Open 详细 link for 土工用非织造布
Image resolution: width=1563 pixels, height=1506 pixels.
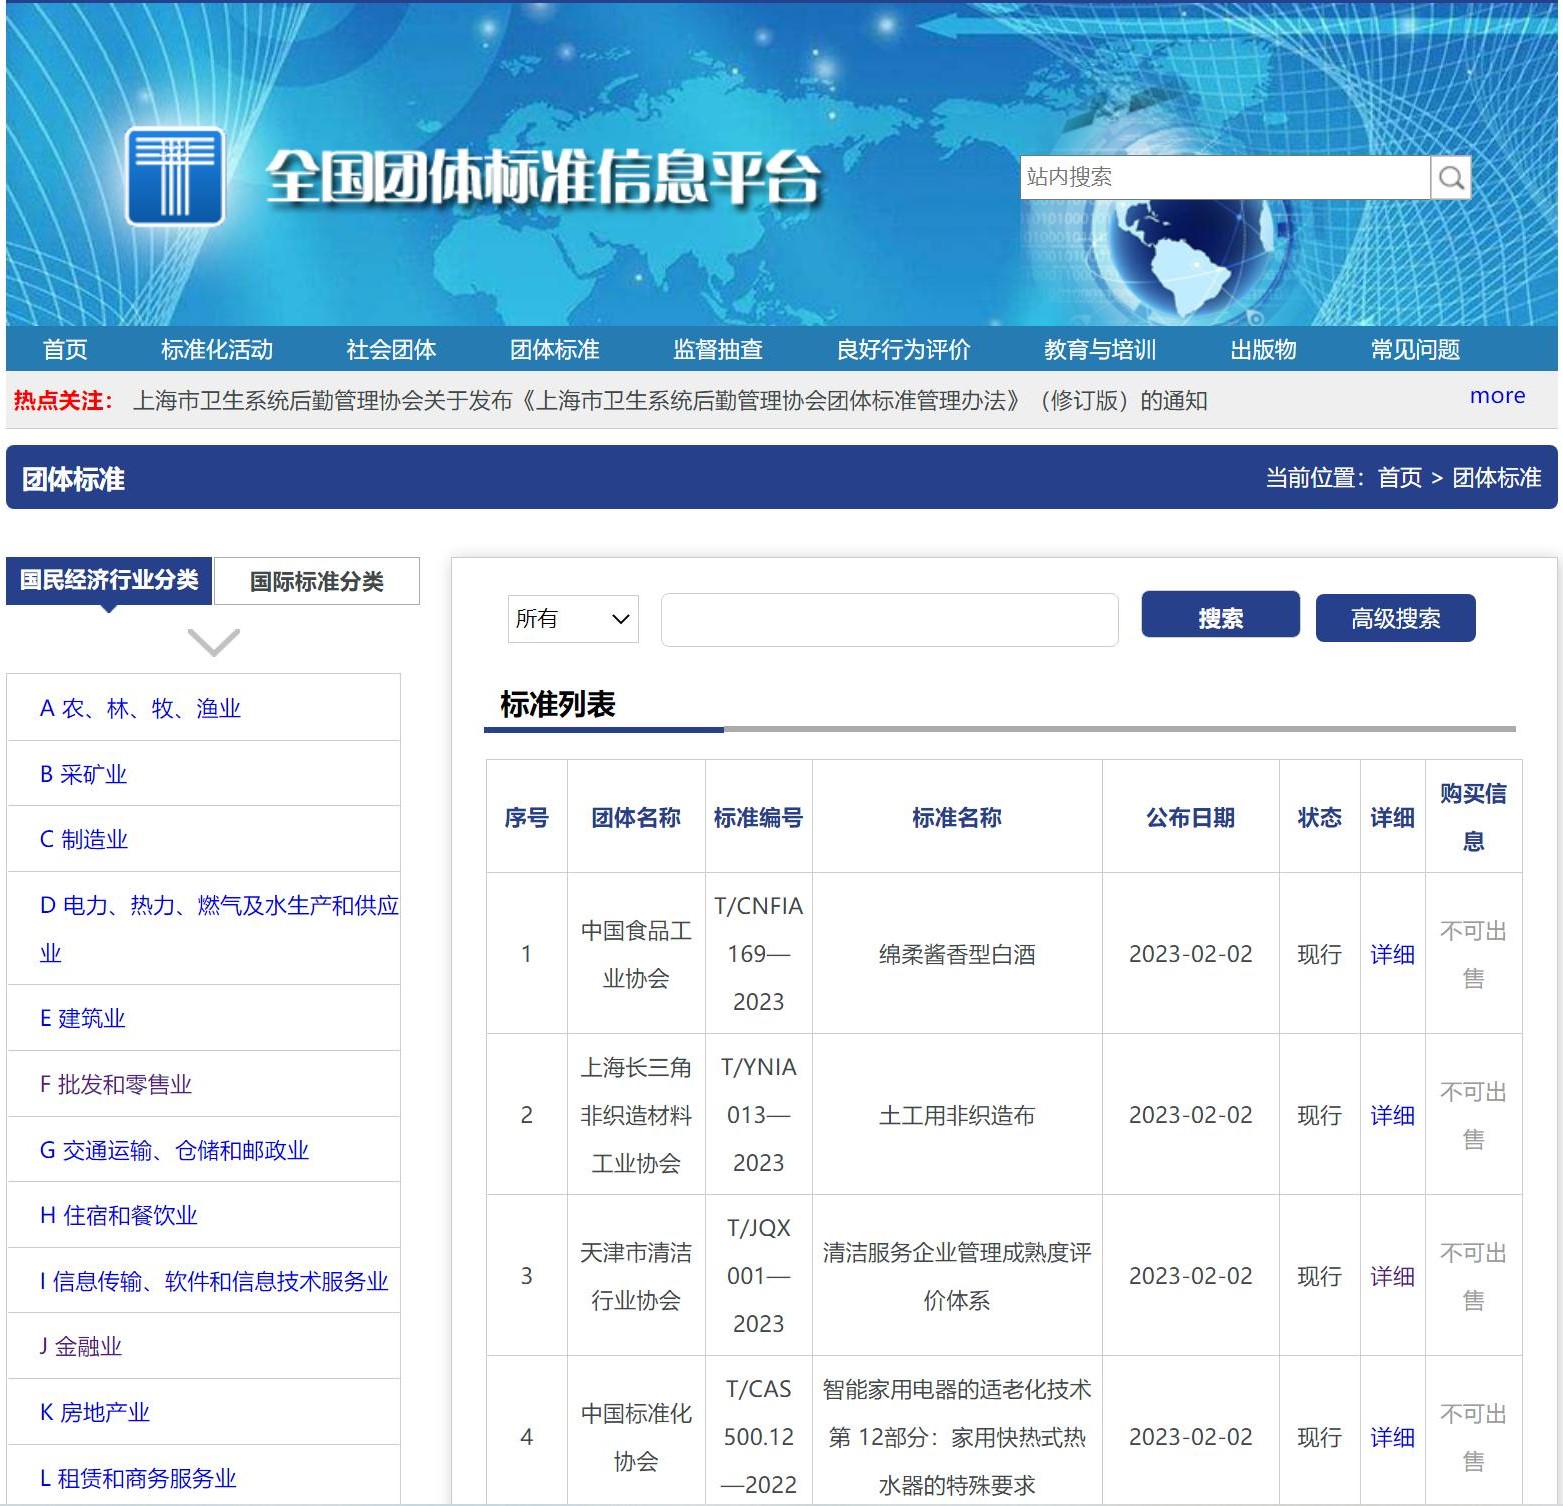pyautogui.click(x=1392, y=1115)
